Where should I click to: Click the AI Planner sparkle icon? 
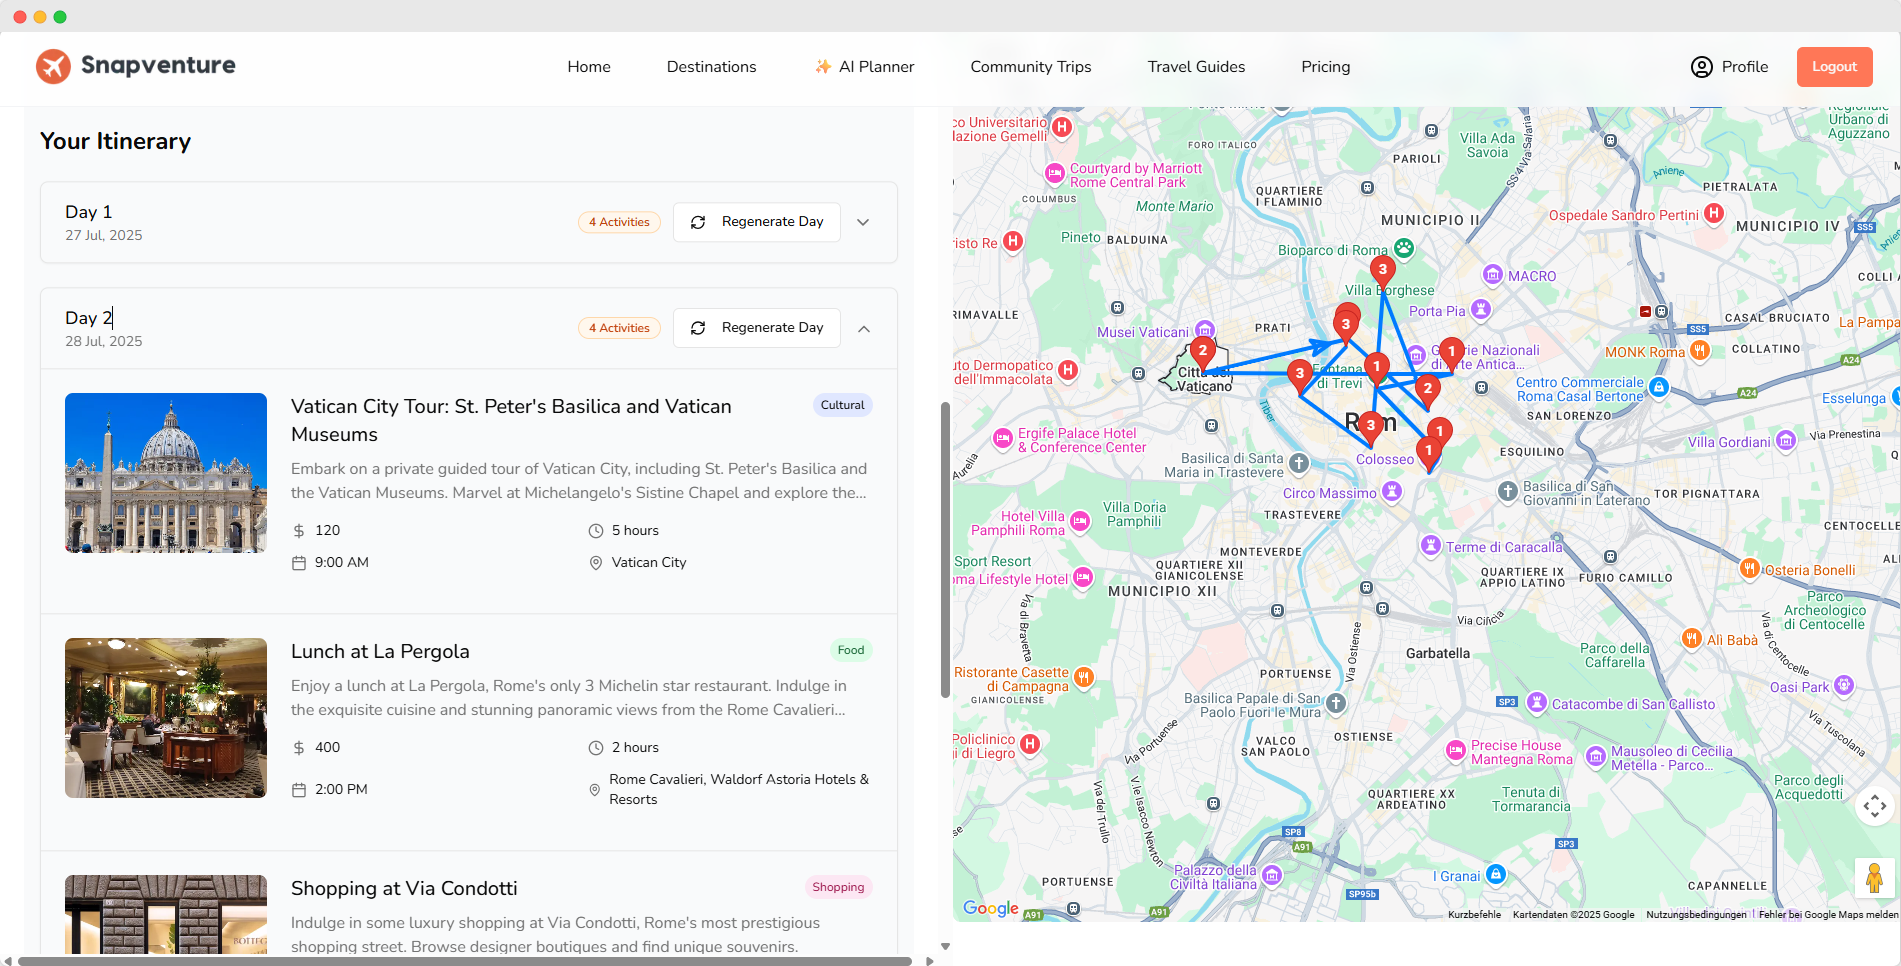pos(823,66)
